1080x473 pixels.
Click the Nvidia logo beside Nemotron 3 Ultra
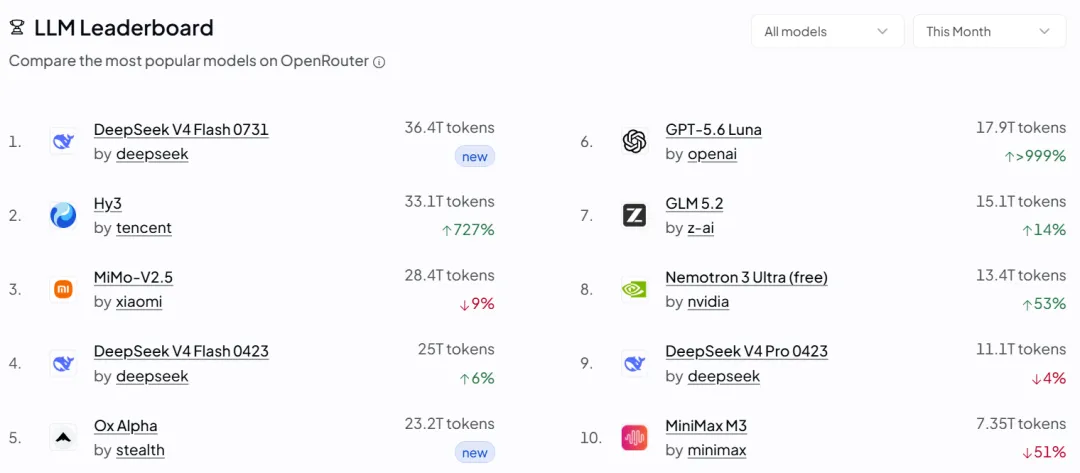(x=634, y=290)
